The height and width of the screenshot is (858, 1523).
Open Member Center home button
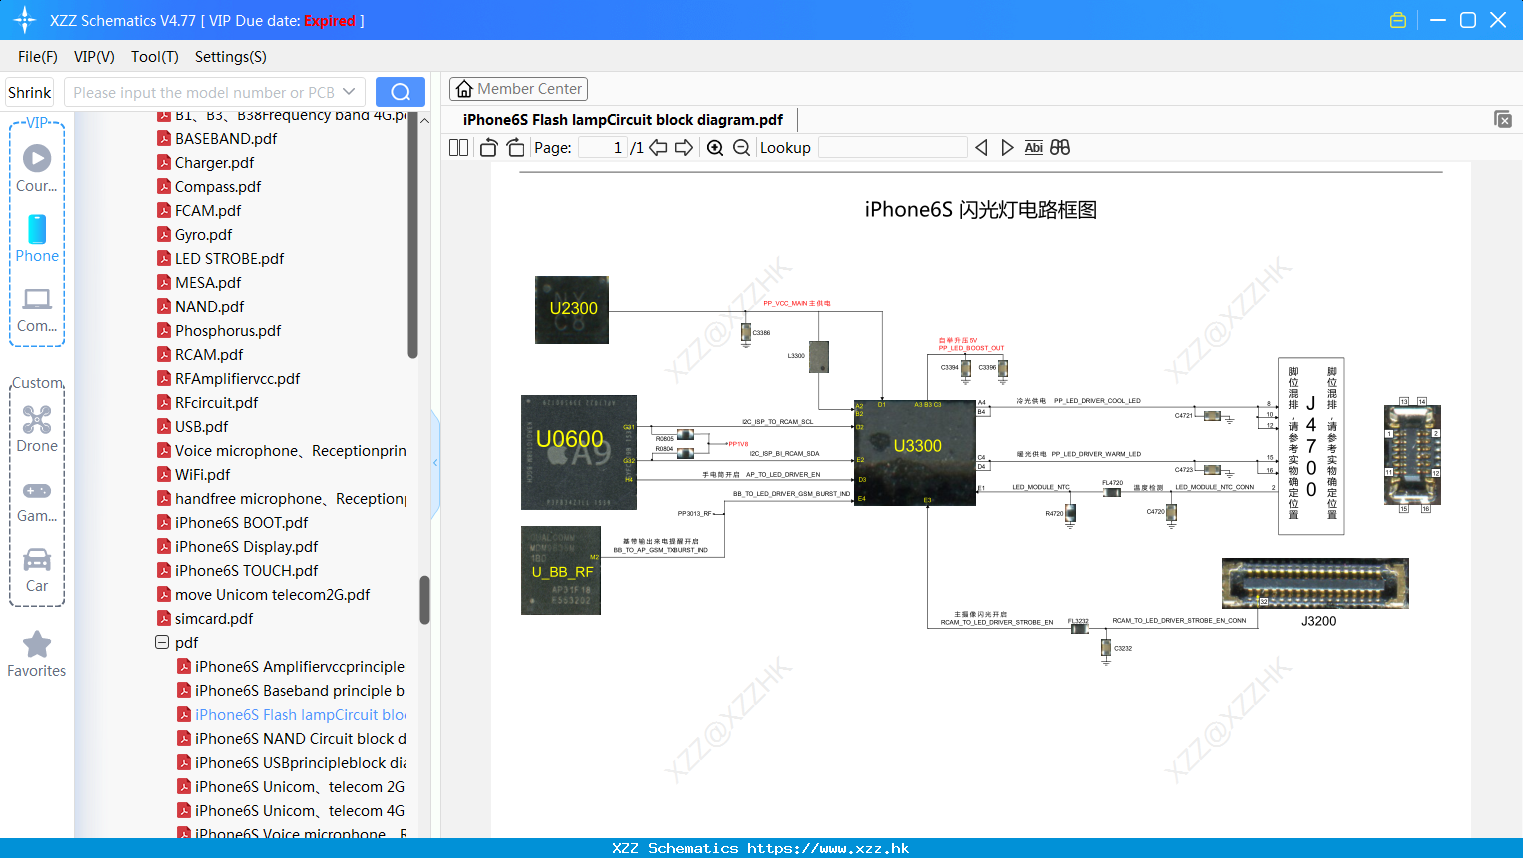point(518,89)
